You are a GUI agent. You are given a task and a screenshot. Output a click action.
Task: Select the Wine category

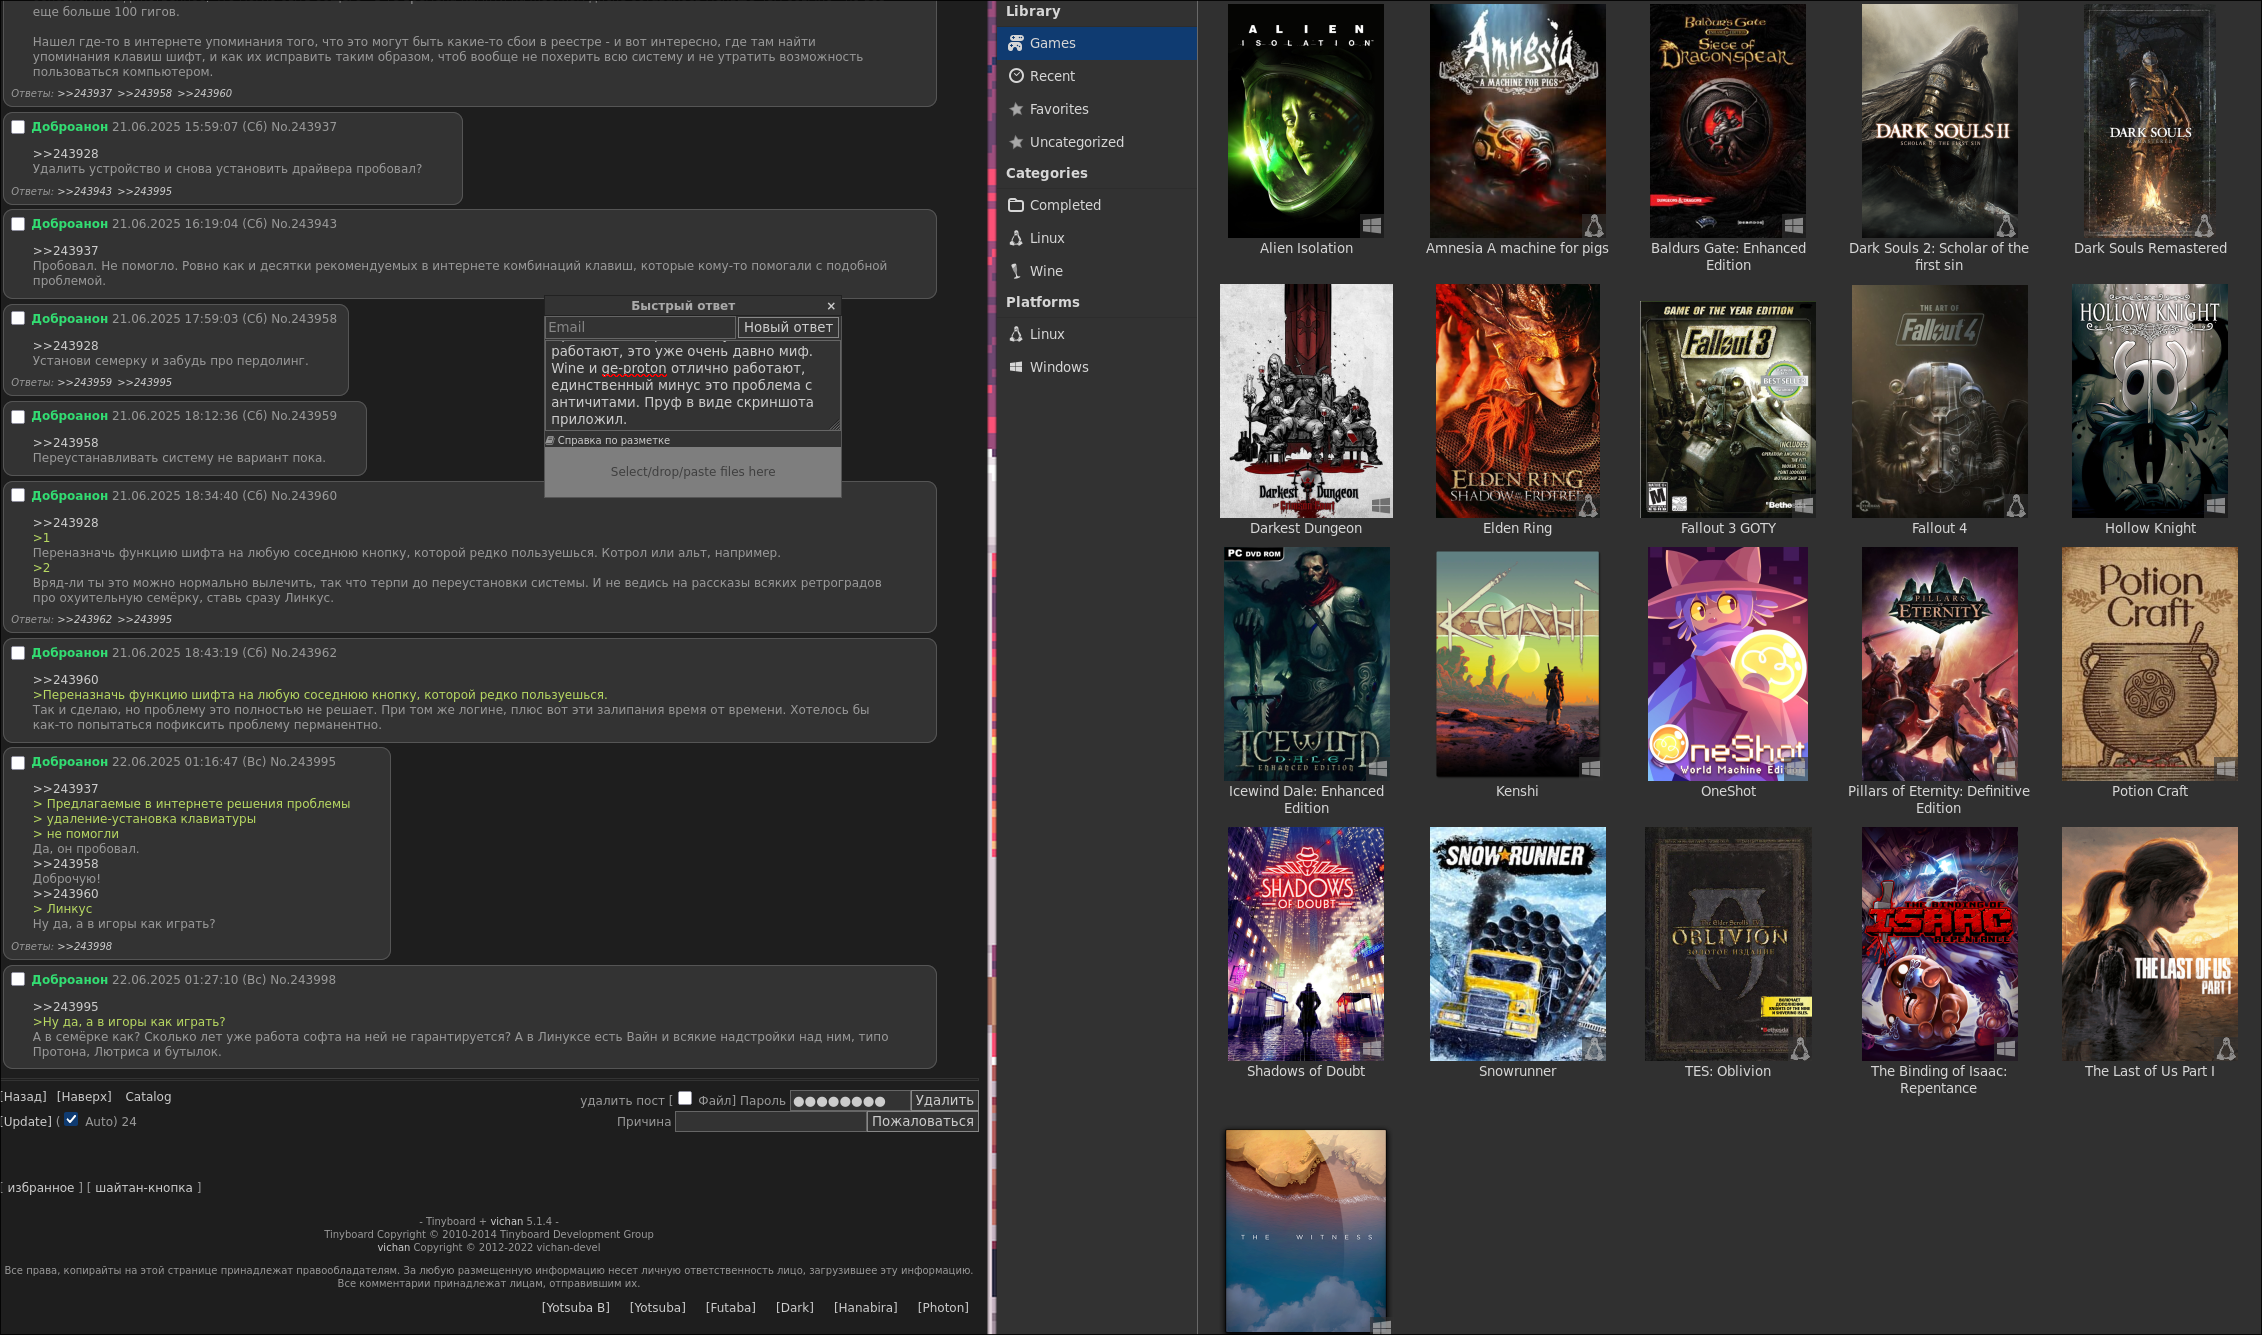(x=1097, y=271)
